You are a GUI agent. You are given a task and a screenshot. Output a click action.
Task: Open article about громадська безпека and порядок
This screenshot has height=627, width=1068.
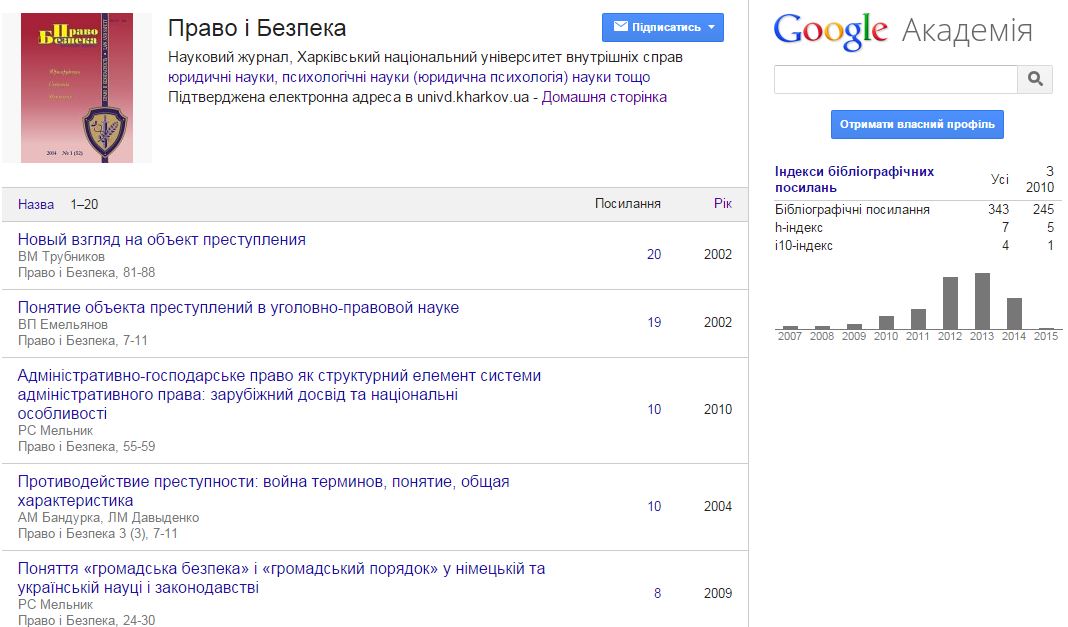(281, 568)
